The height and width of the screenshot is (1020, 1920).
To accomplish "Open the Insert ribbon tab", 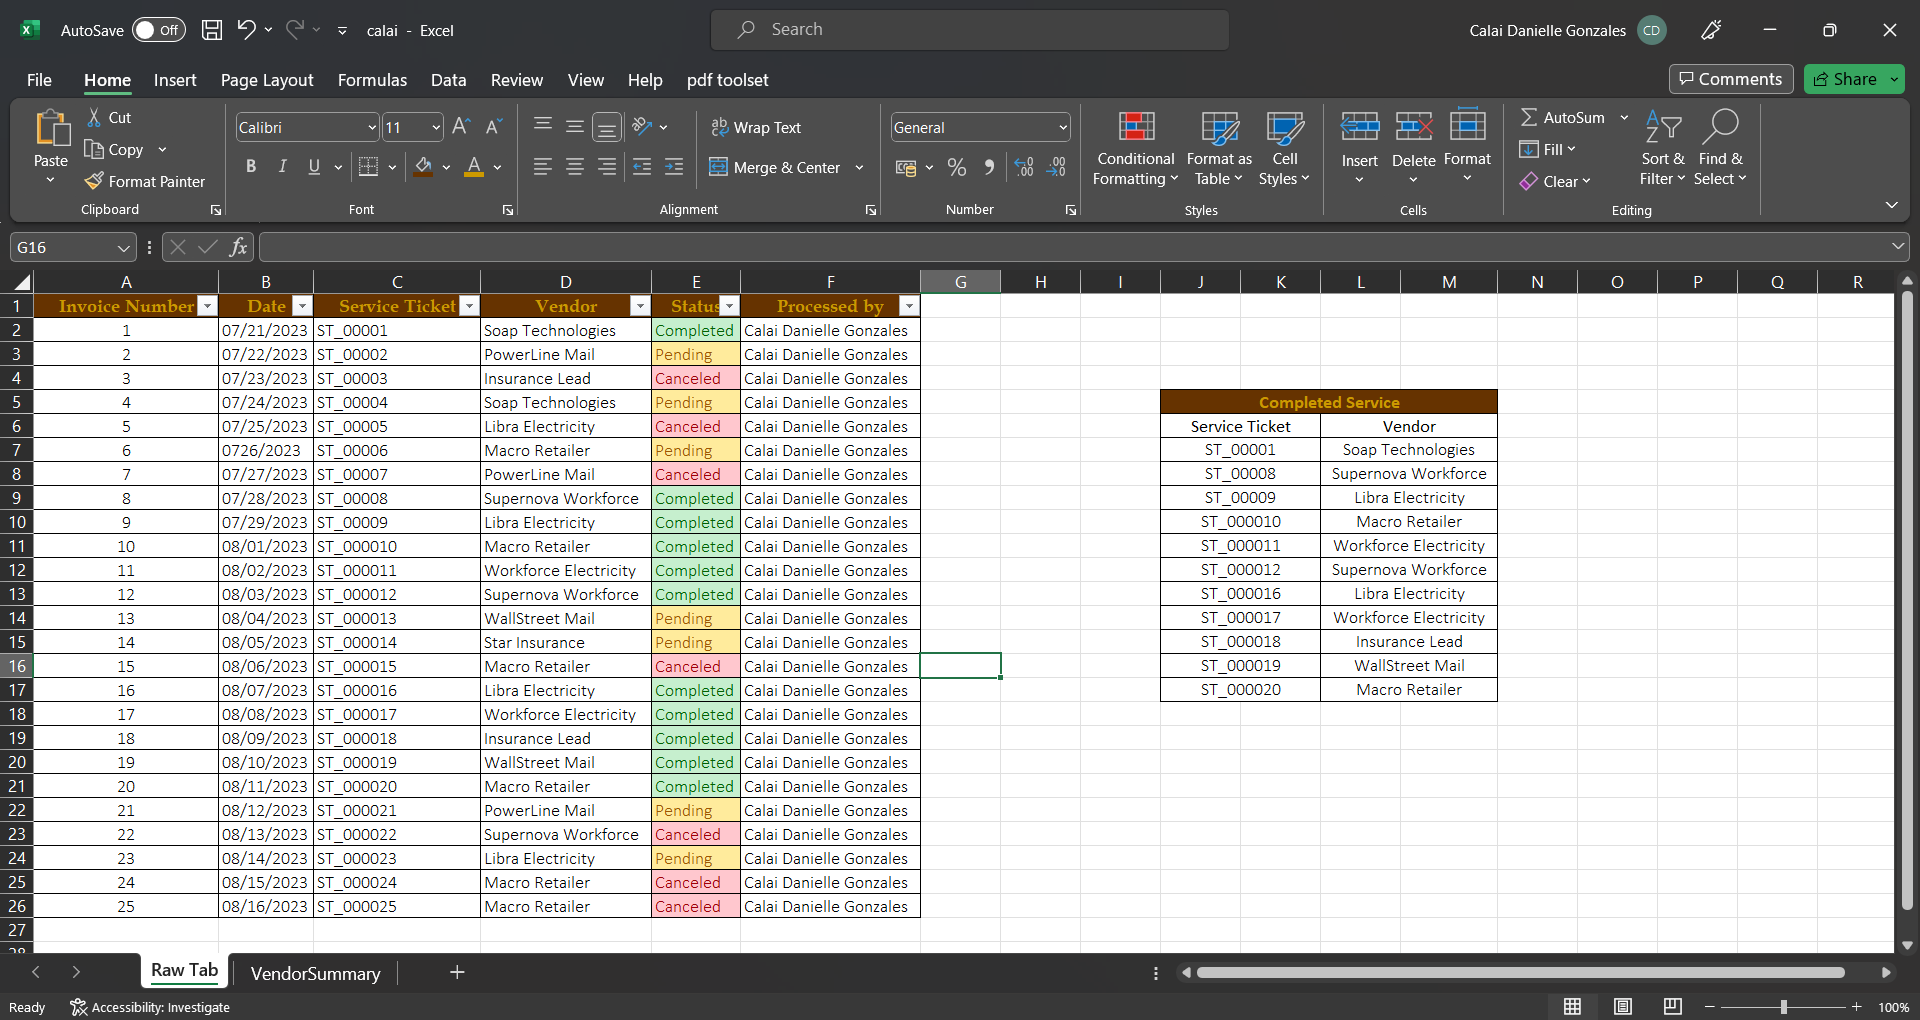I will click(175, 80).
